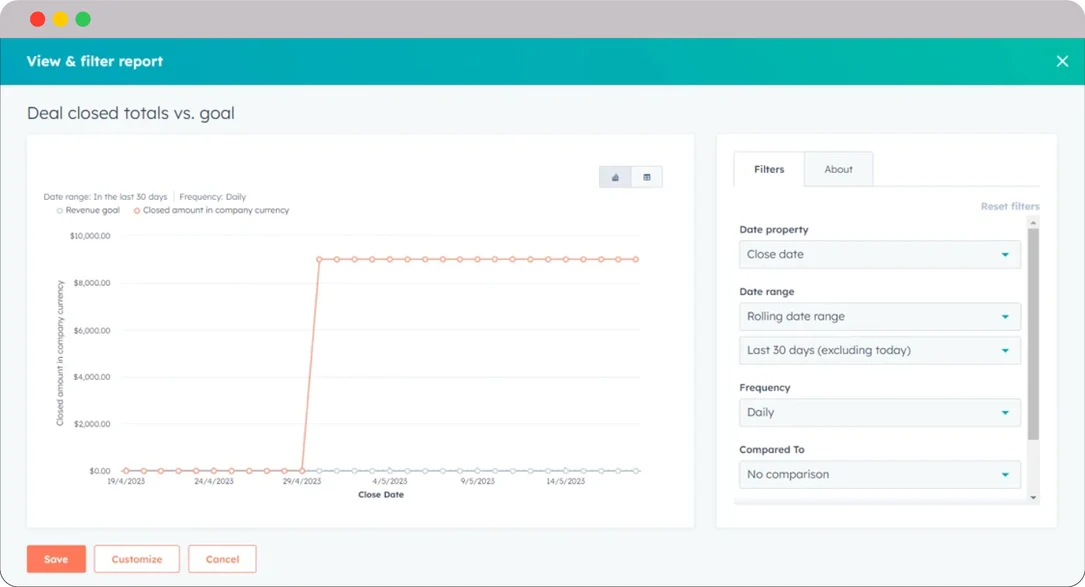
Task: Click the 14/5/2023 x-axis label
Action: (x=565, y=481)
